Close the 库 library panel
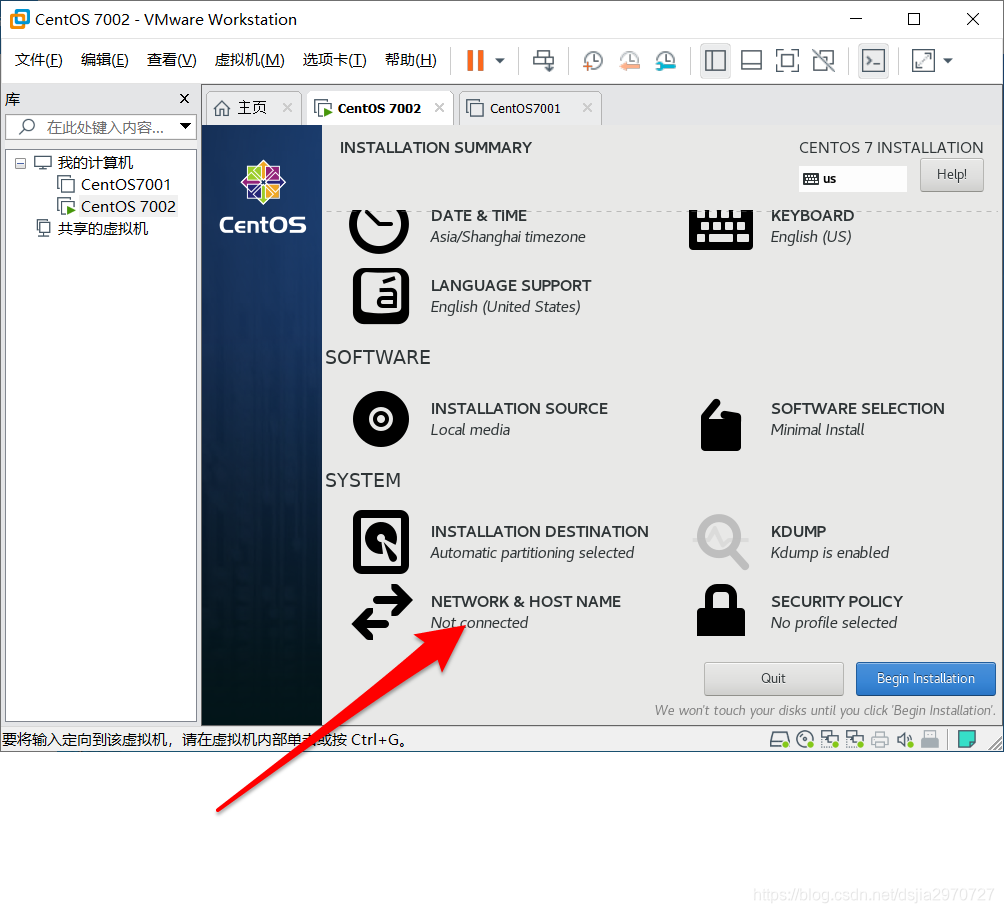This screenshot has height=913, width=1004. (184, 99)
